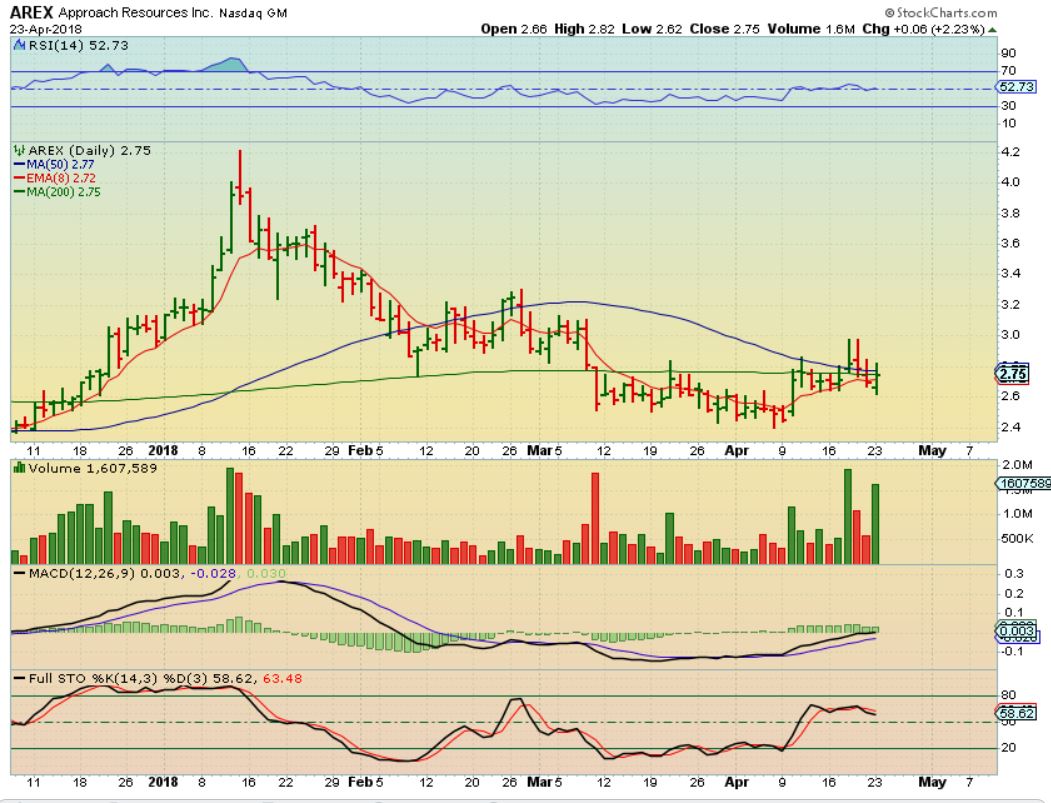This screenshot has width=1051, height=803.
Task: Click the EMA(8) 2.72 legend entry
Action: (61, 178)
